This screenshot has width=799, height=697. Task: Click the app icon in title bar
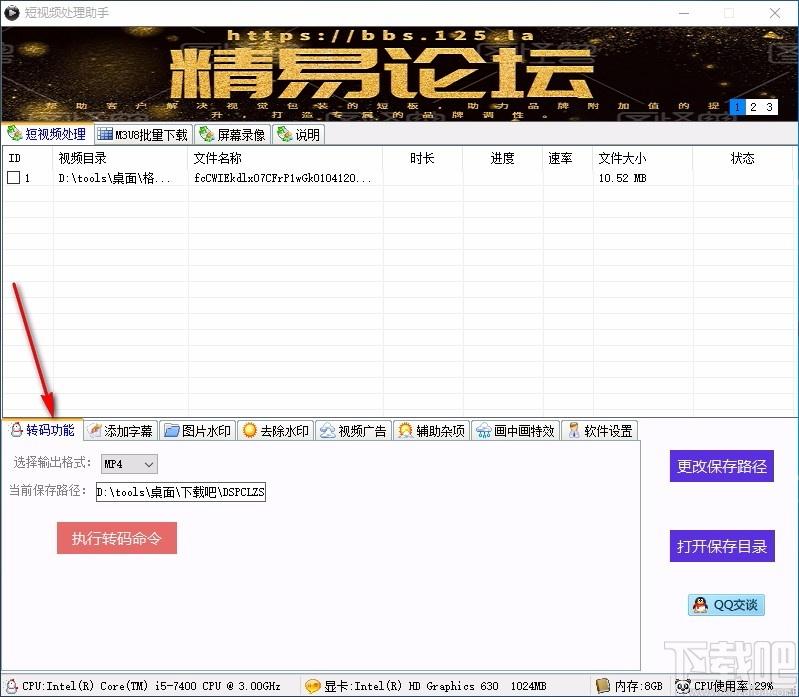[12, 12]
